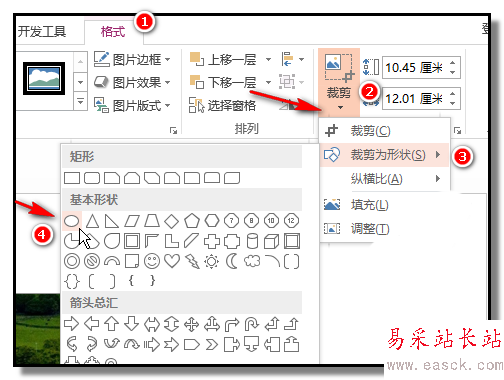Open the 纵横比(A) submenu
Screen dimensions: 504x380
[385, 179]
